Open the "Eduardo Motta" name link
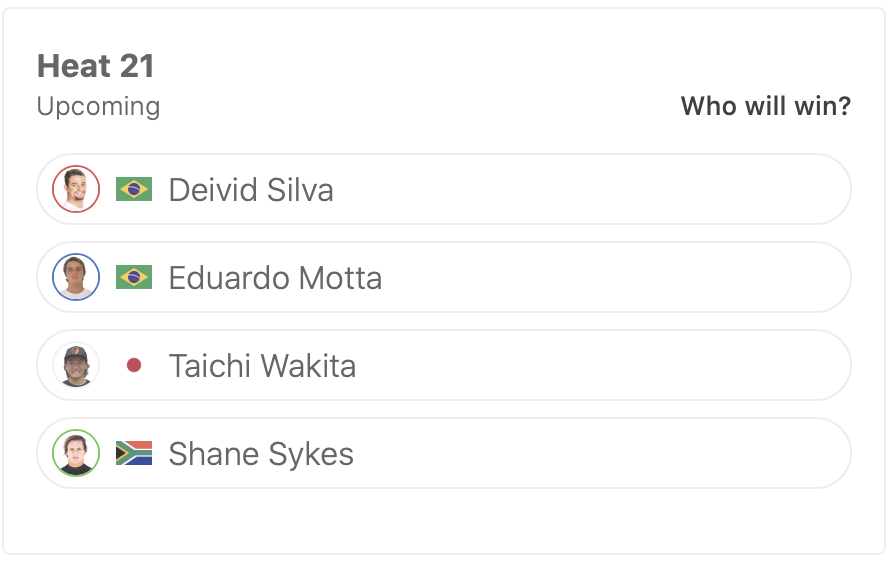Viewport: 894px width, 562px height. coord(275,277)
